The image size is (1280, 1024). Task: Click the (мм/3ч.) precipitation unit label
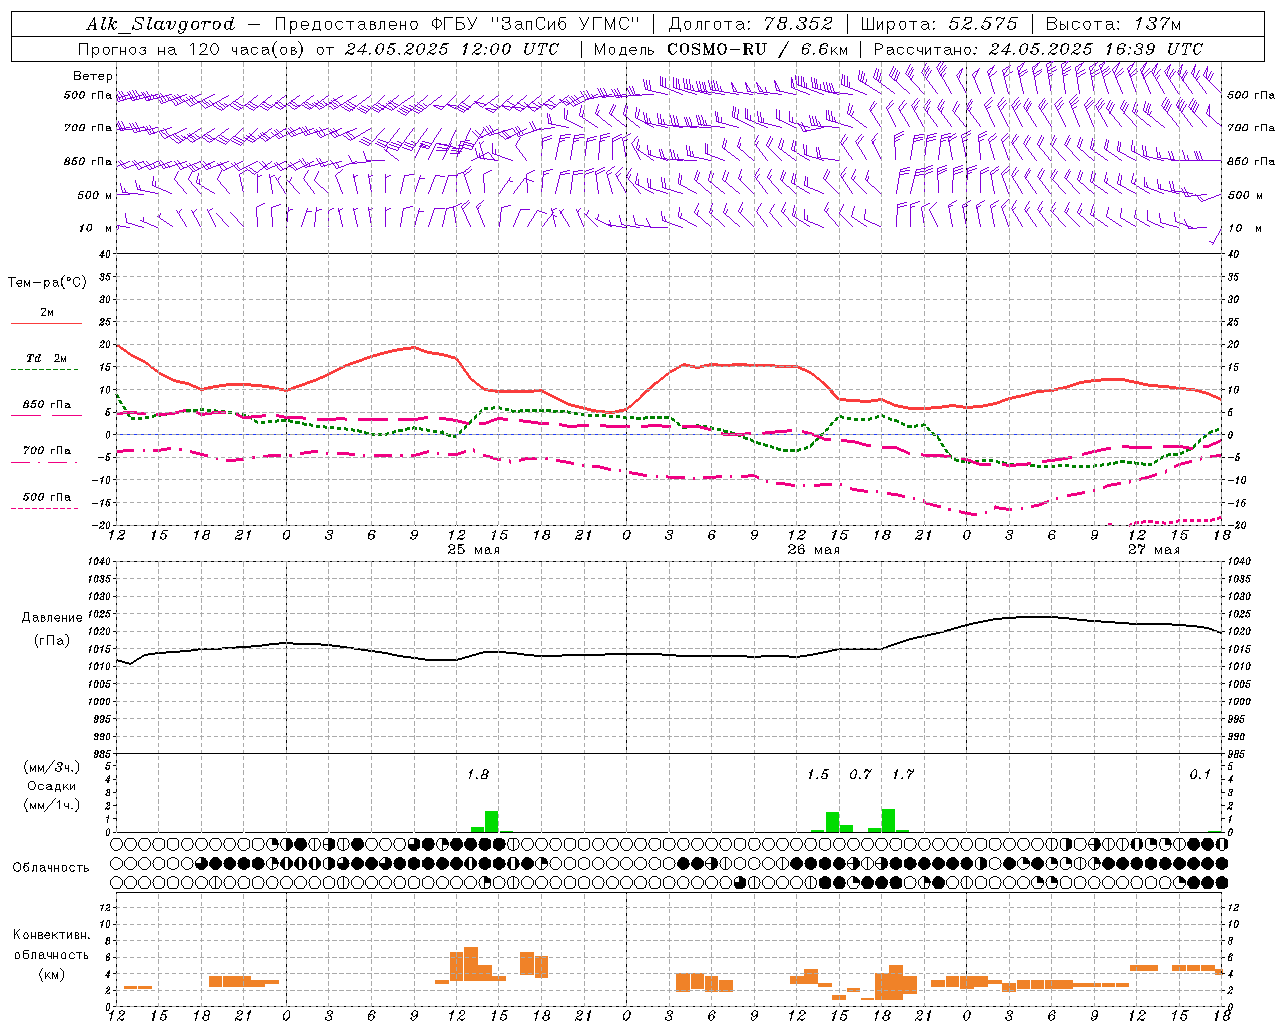(52, 767)
